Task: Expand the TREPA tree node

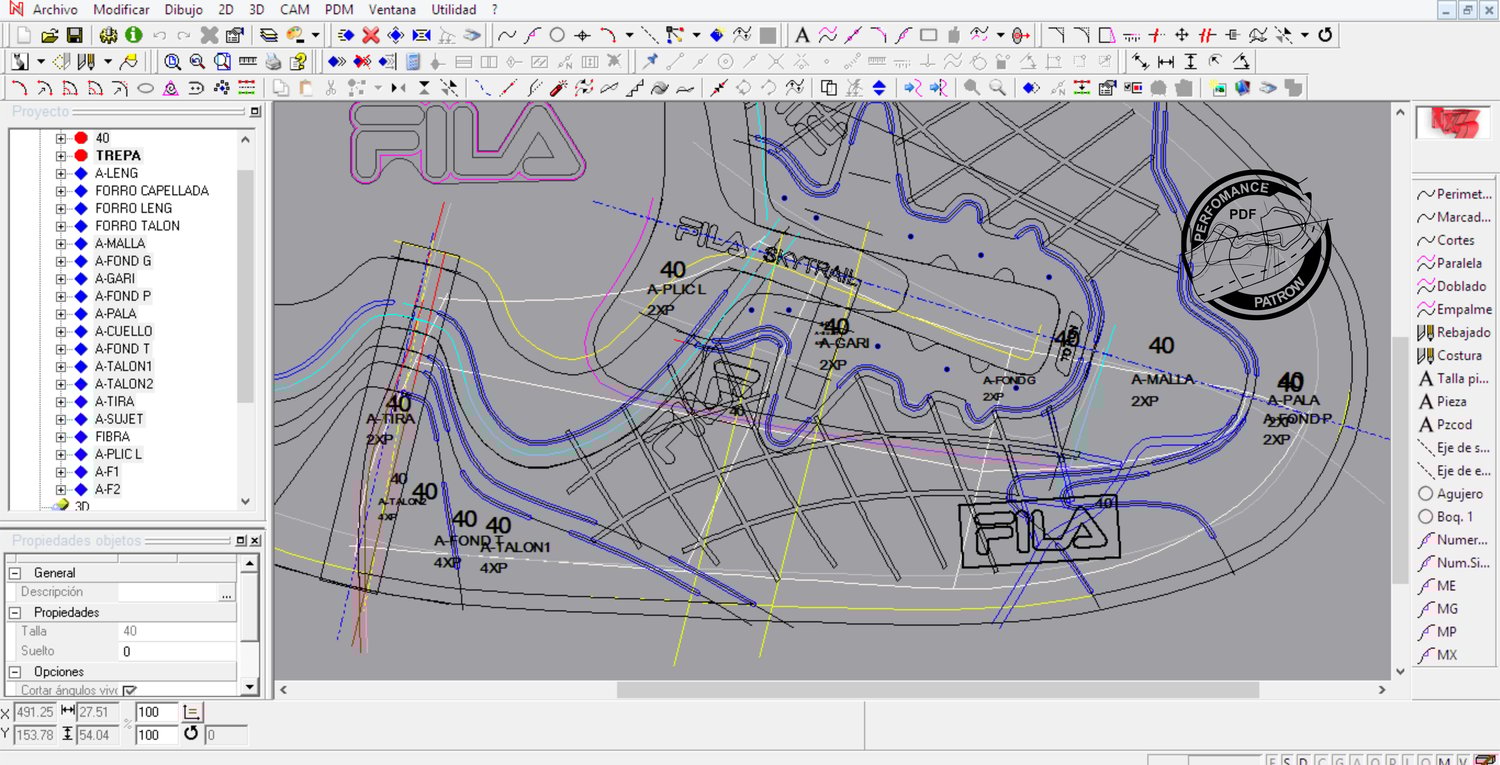Action: 61,156
